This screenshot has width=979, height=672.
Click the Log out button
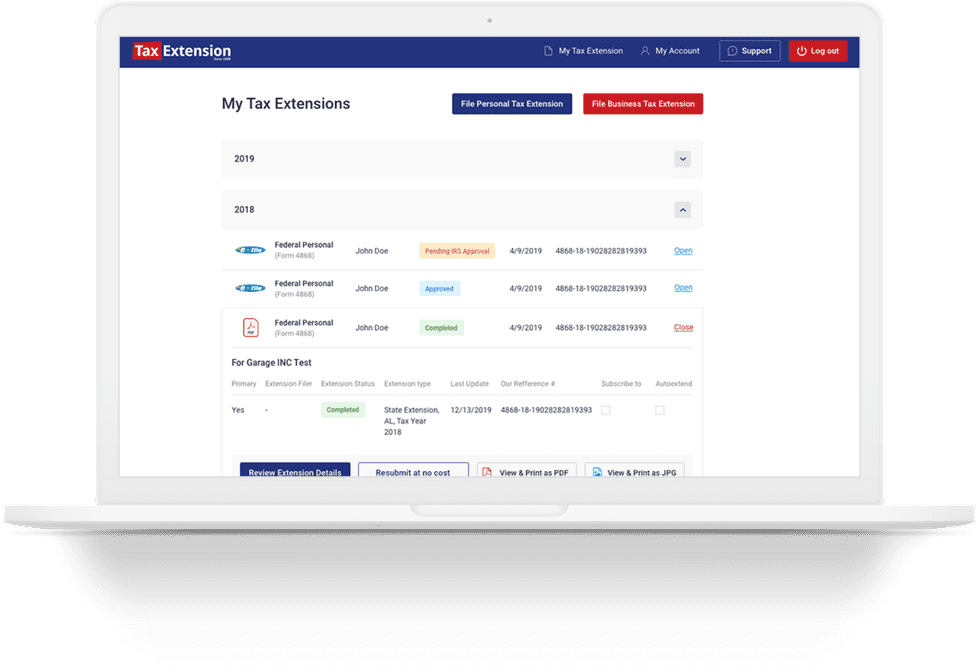tap(818, 51)
